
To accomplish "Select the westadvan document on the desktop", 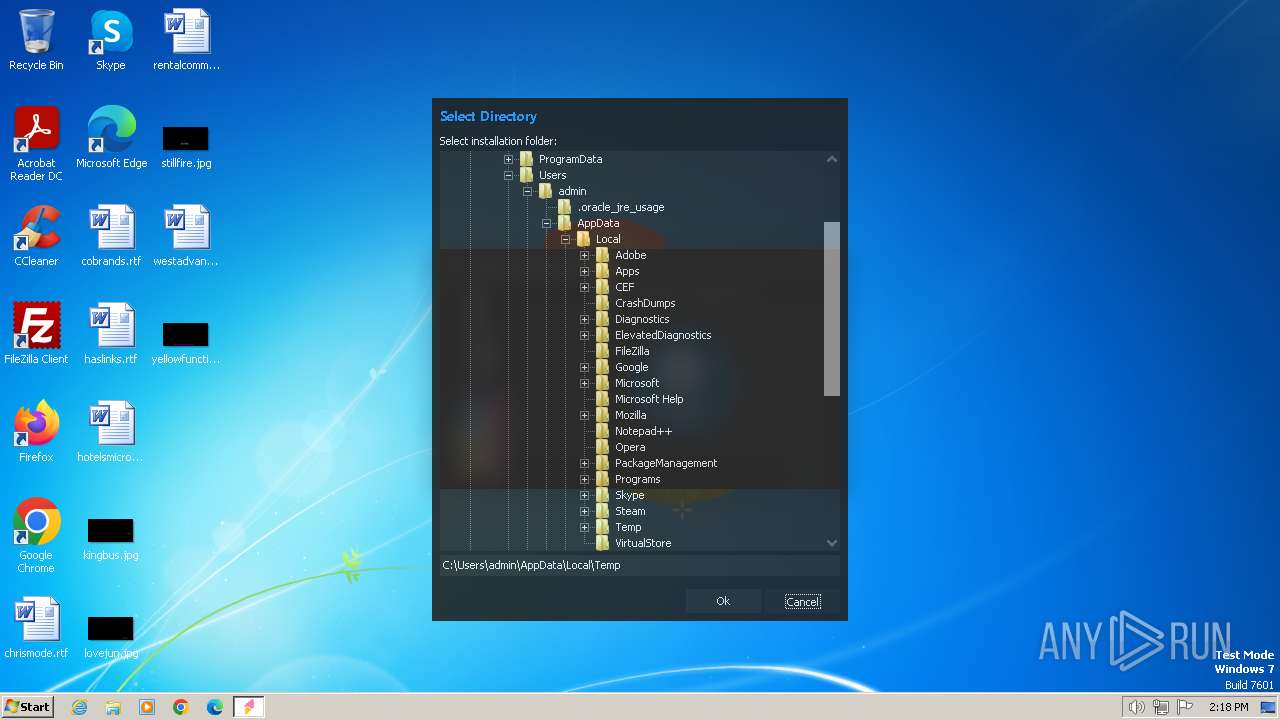I will pos(186,236).
